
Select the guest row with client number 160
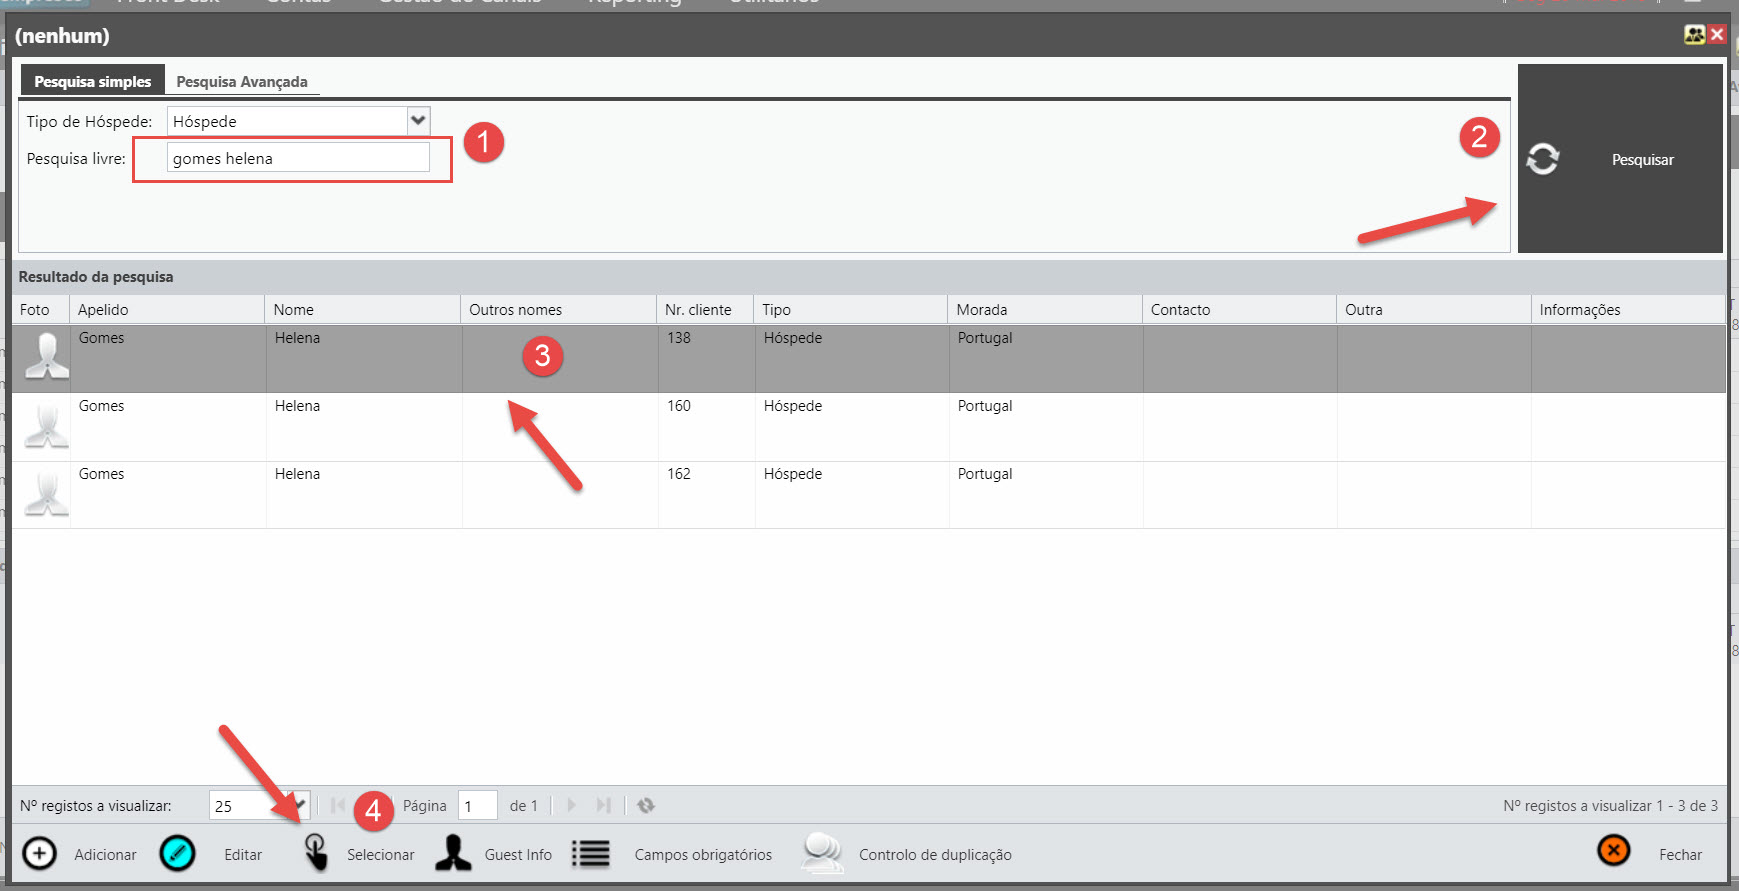click(678, 426)
